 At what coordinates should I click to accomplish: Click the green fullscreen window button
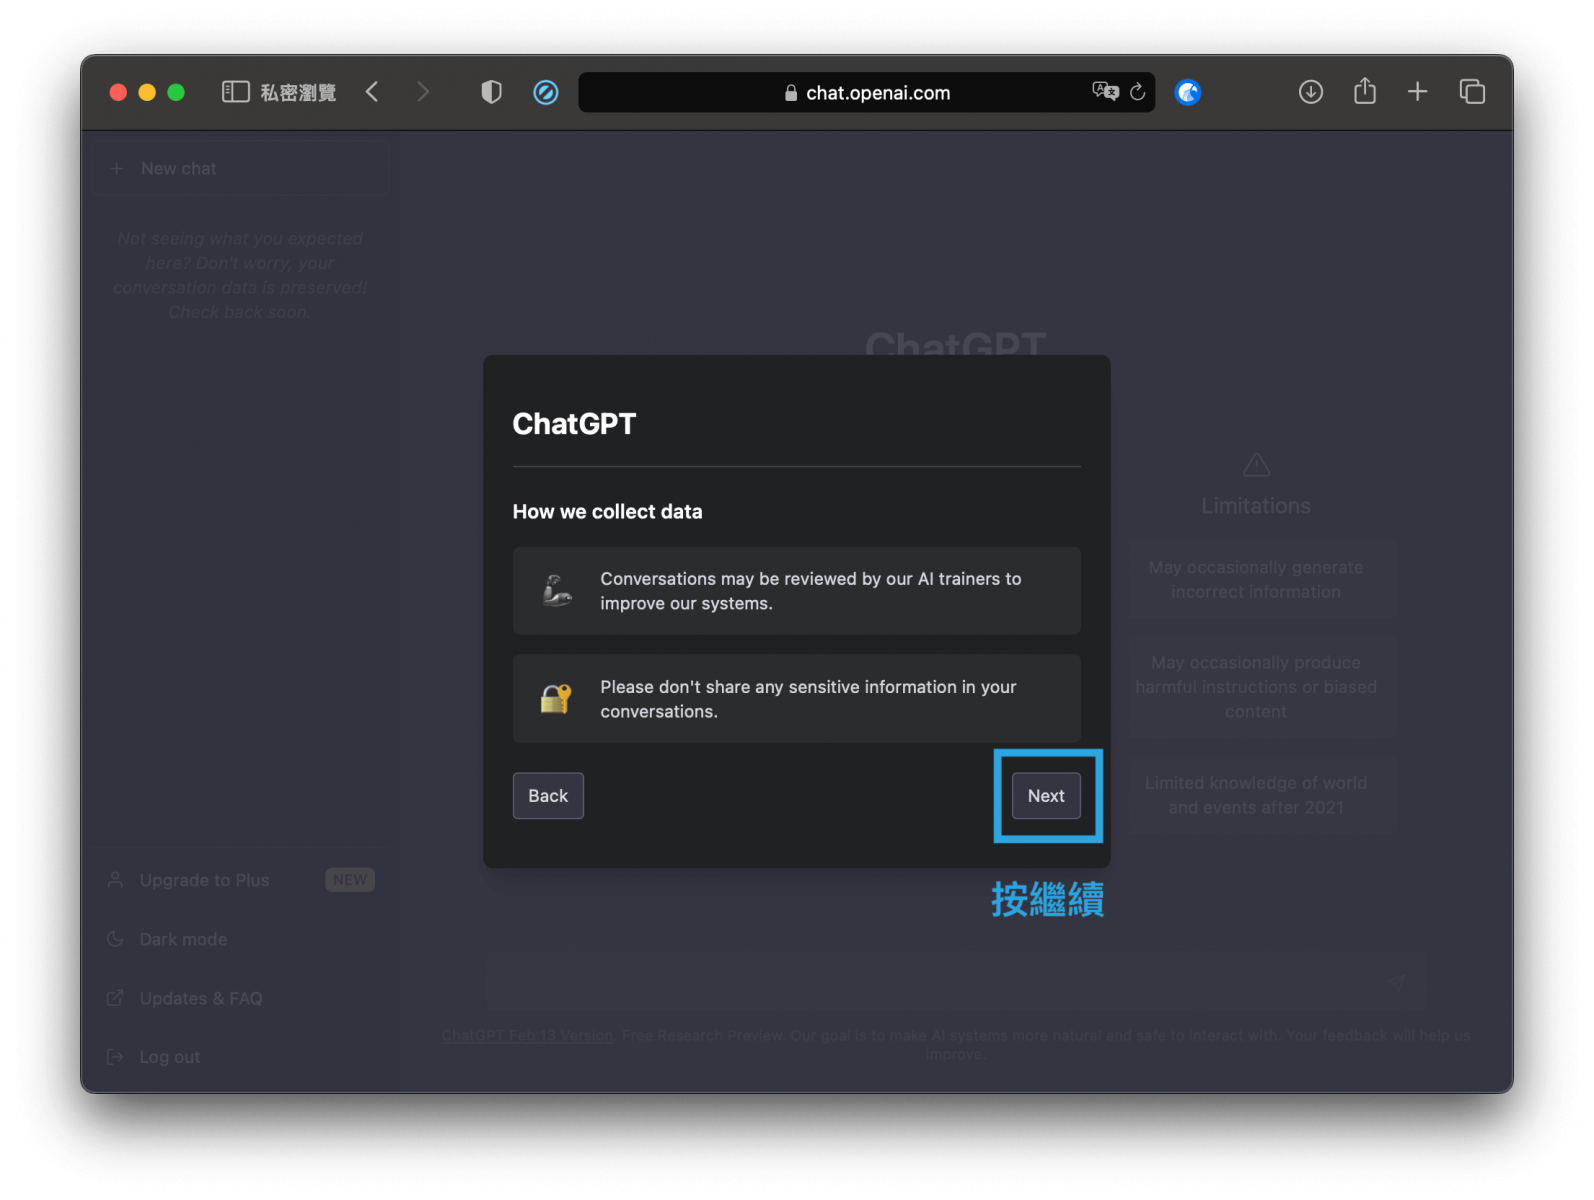click(176, 92)
